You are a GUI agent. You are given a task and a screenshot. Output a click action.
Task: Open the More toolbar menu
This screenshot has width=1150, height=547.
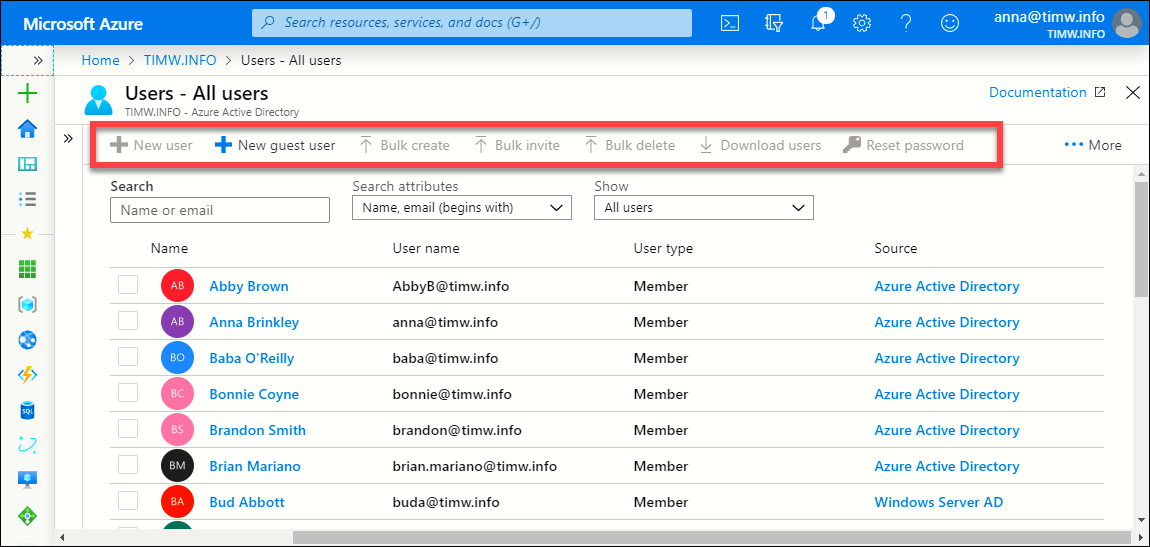(x=1093, y=145)
